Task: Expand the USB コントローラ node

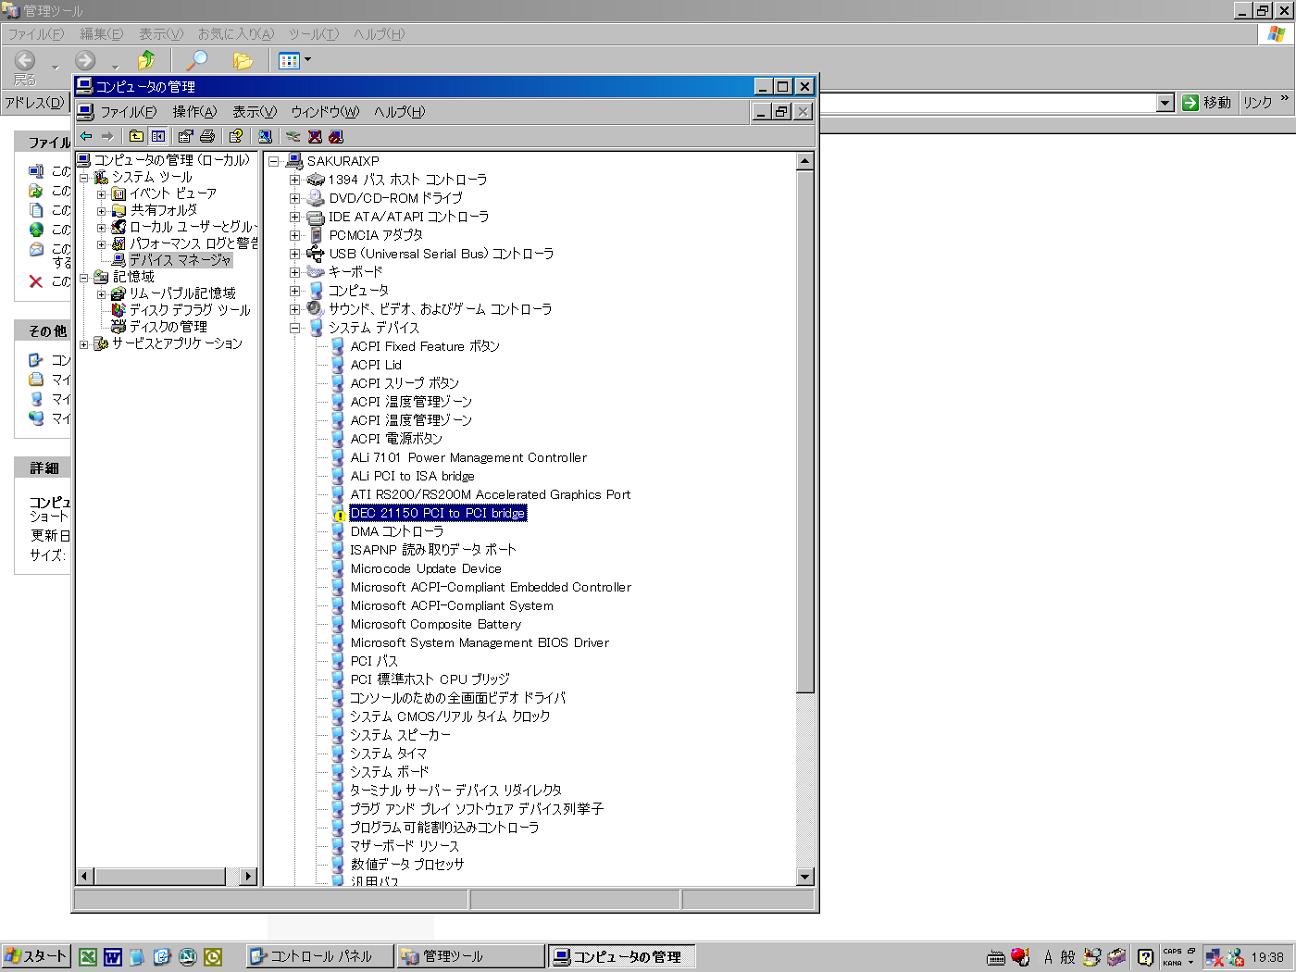Action: click(x=295, y=254)
